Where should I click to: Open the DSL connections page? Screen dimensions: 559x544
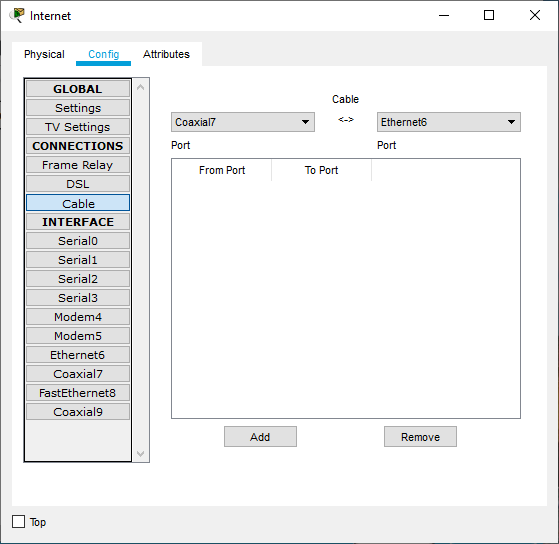(78, 184)
